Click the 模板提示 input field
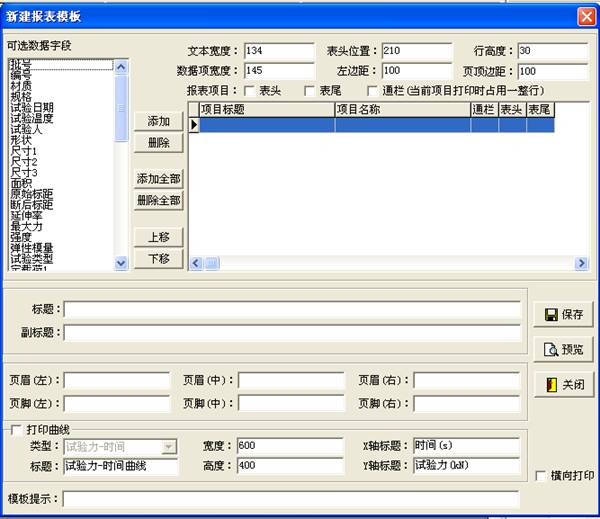The width and height of the screenshot is (600, 519). point(291,499)
